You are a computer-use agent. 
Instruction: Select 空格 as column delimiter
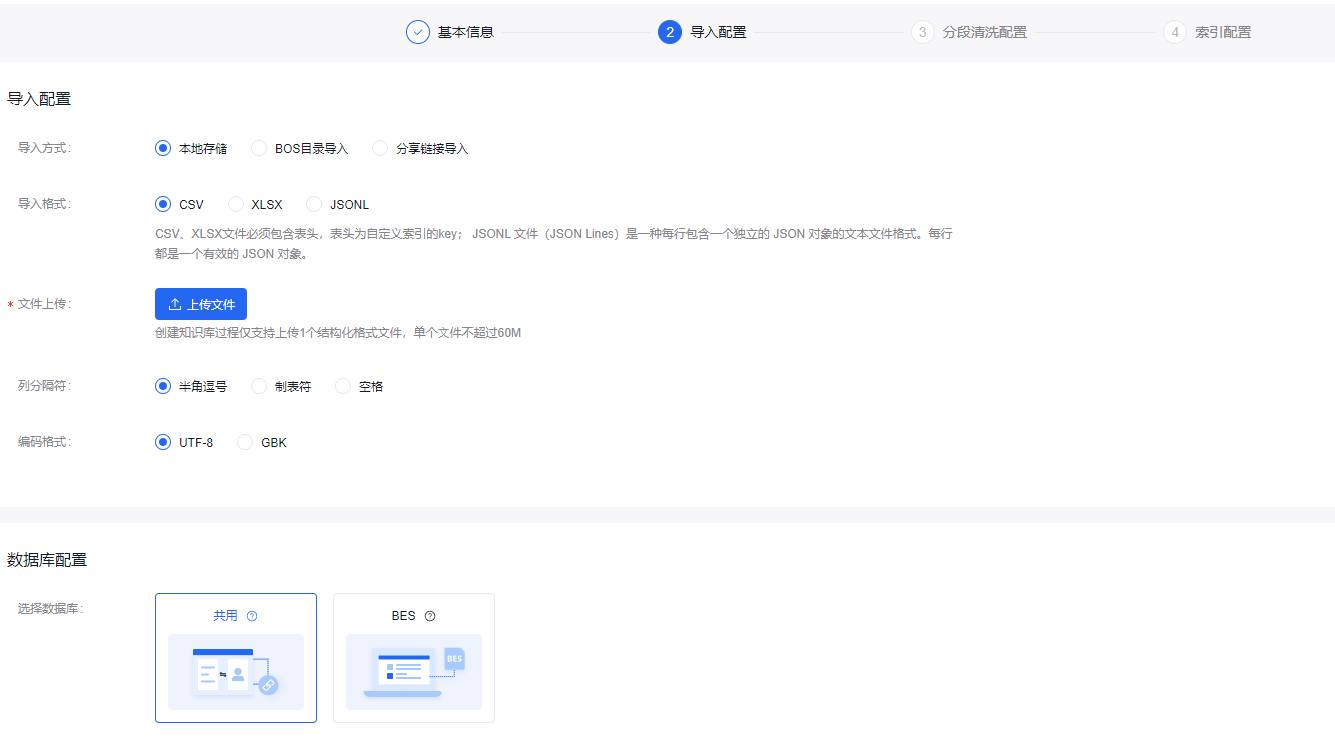(x=343, y=385)
